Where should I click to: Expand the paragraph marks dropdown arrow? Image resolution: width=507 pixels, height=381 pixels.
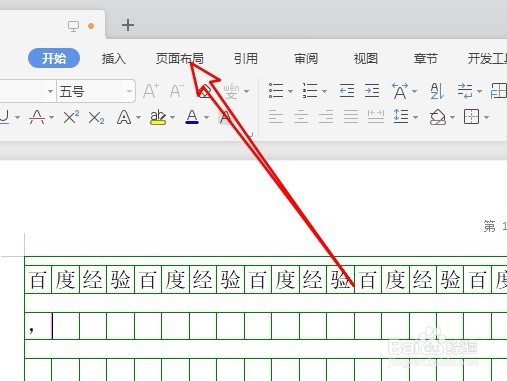tap(479, 91)
